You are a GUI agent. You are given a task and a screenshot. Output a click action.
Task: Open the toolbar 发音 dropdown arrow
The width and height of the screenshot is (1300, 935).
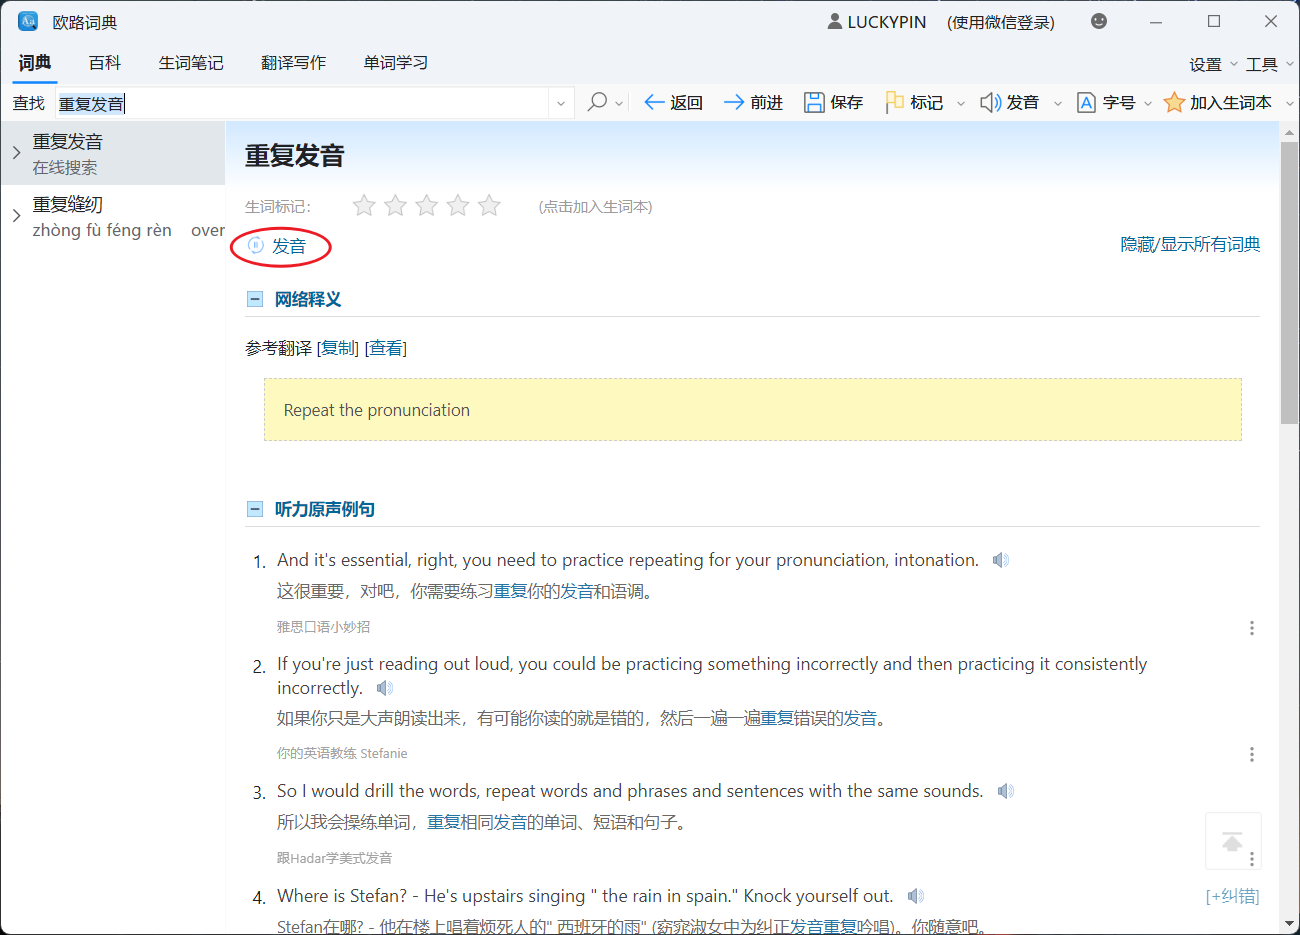tap(1058, 103)
